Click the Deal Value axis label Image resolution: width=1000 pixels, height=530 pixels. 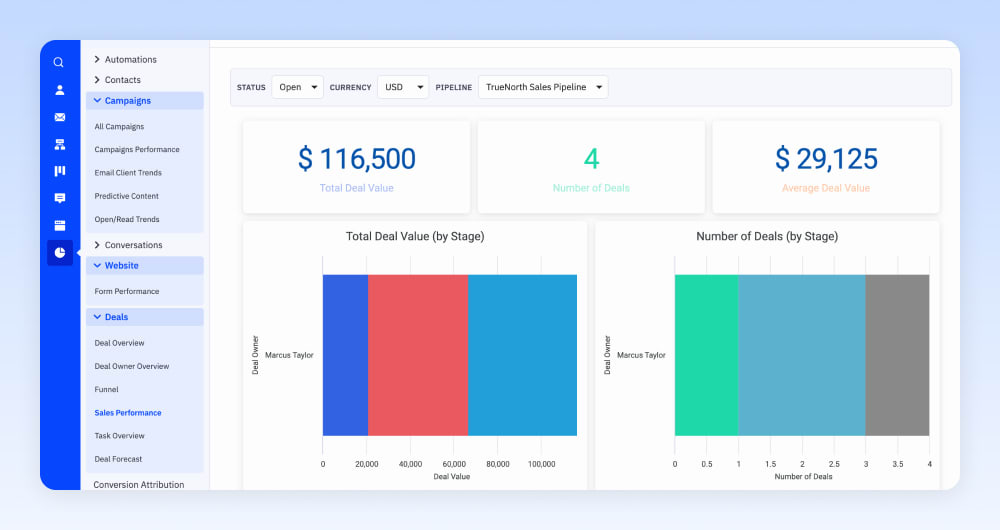click(x=452, y=476)
